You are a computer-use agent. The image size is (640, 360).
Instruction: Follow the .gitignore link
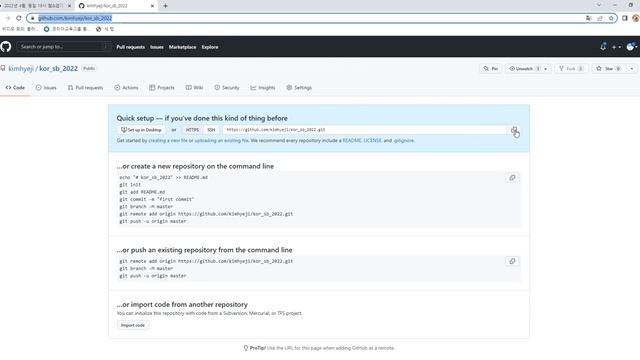(404, 140)
